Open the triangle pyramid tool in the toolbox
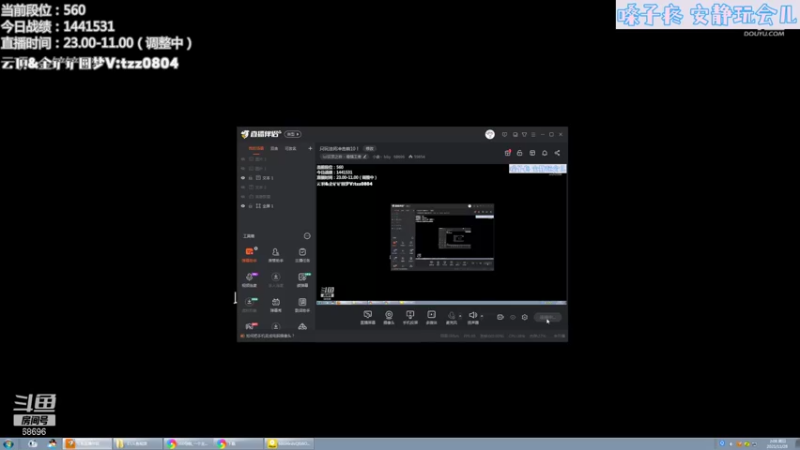This screenshot has height=450, width=800. tap(302, 327)
